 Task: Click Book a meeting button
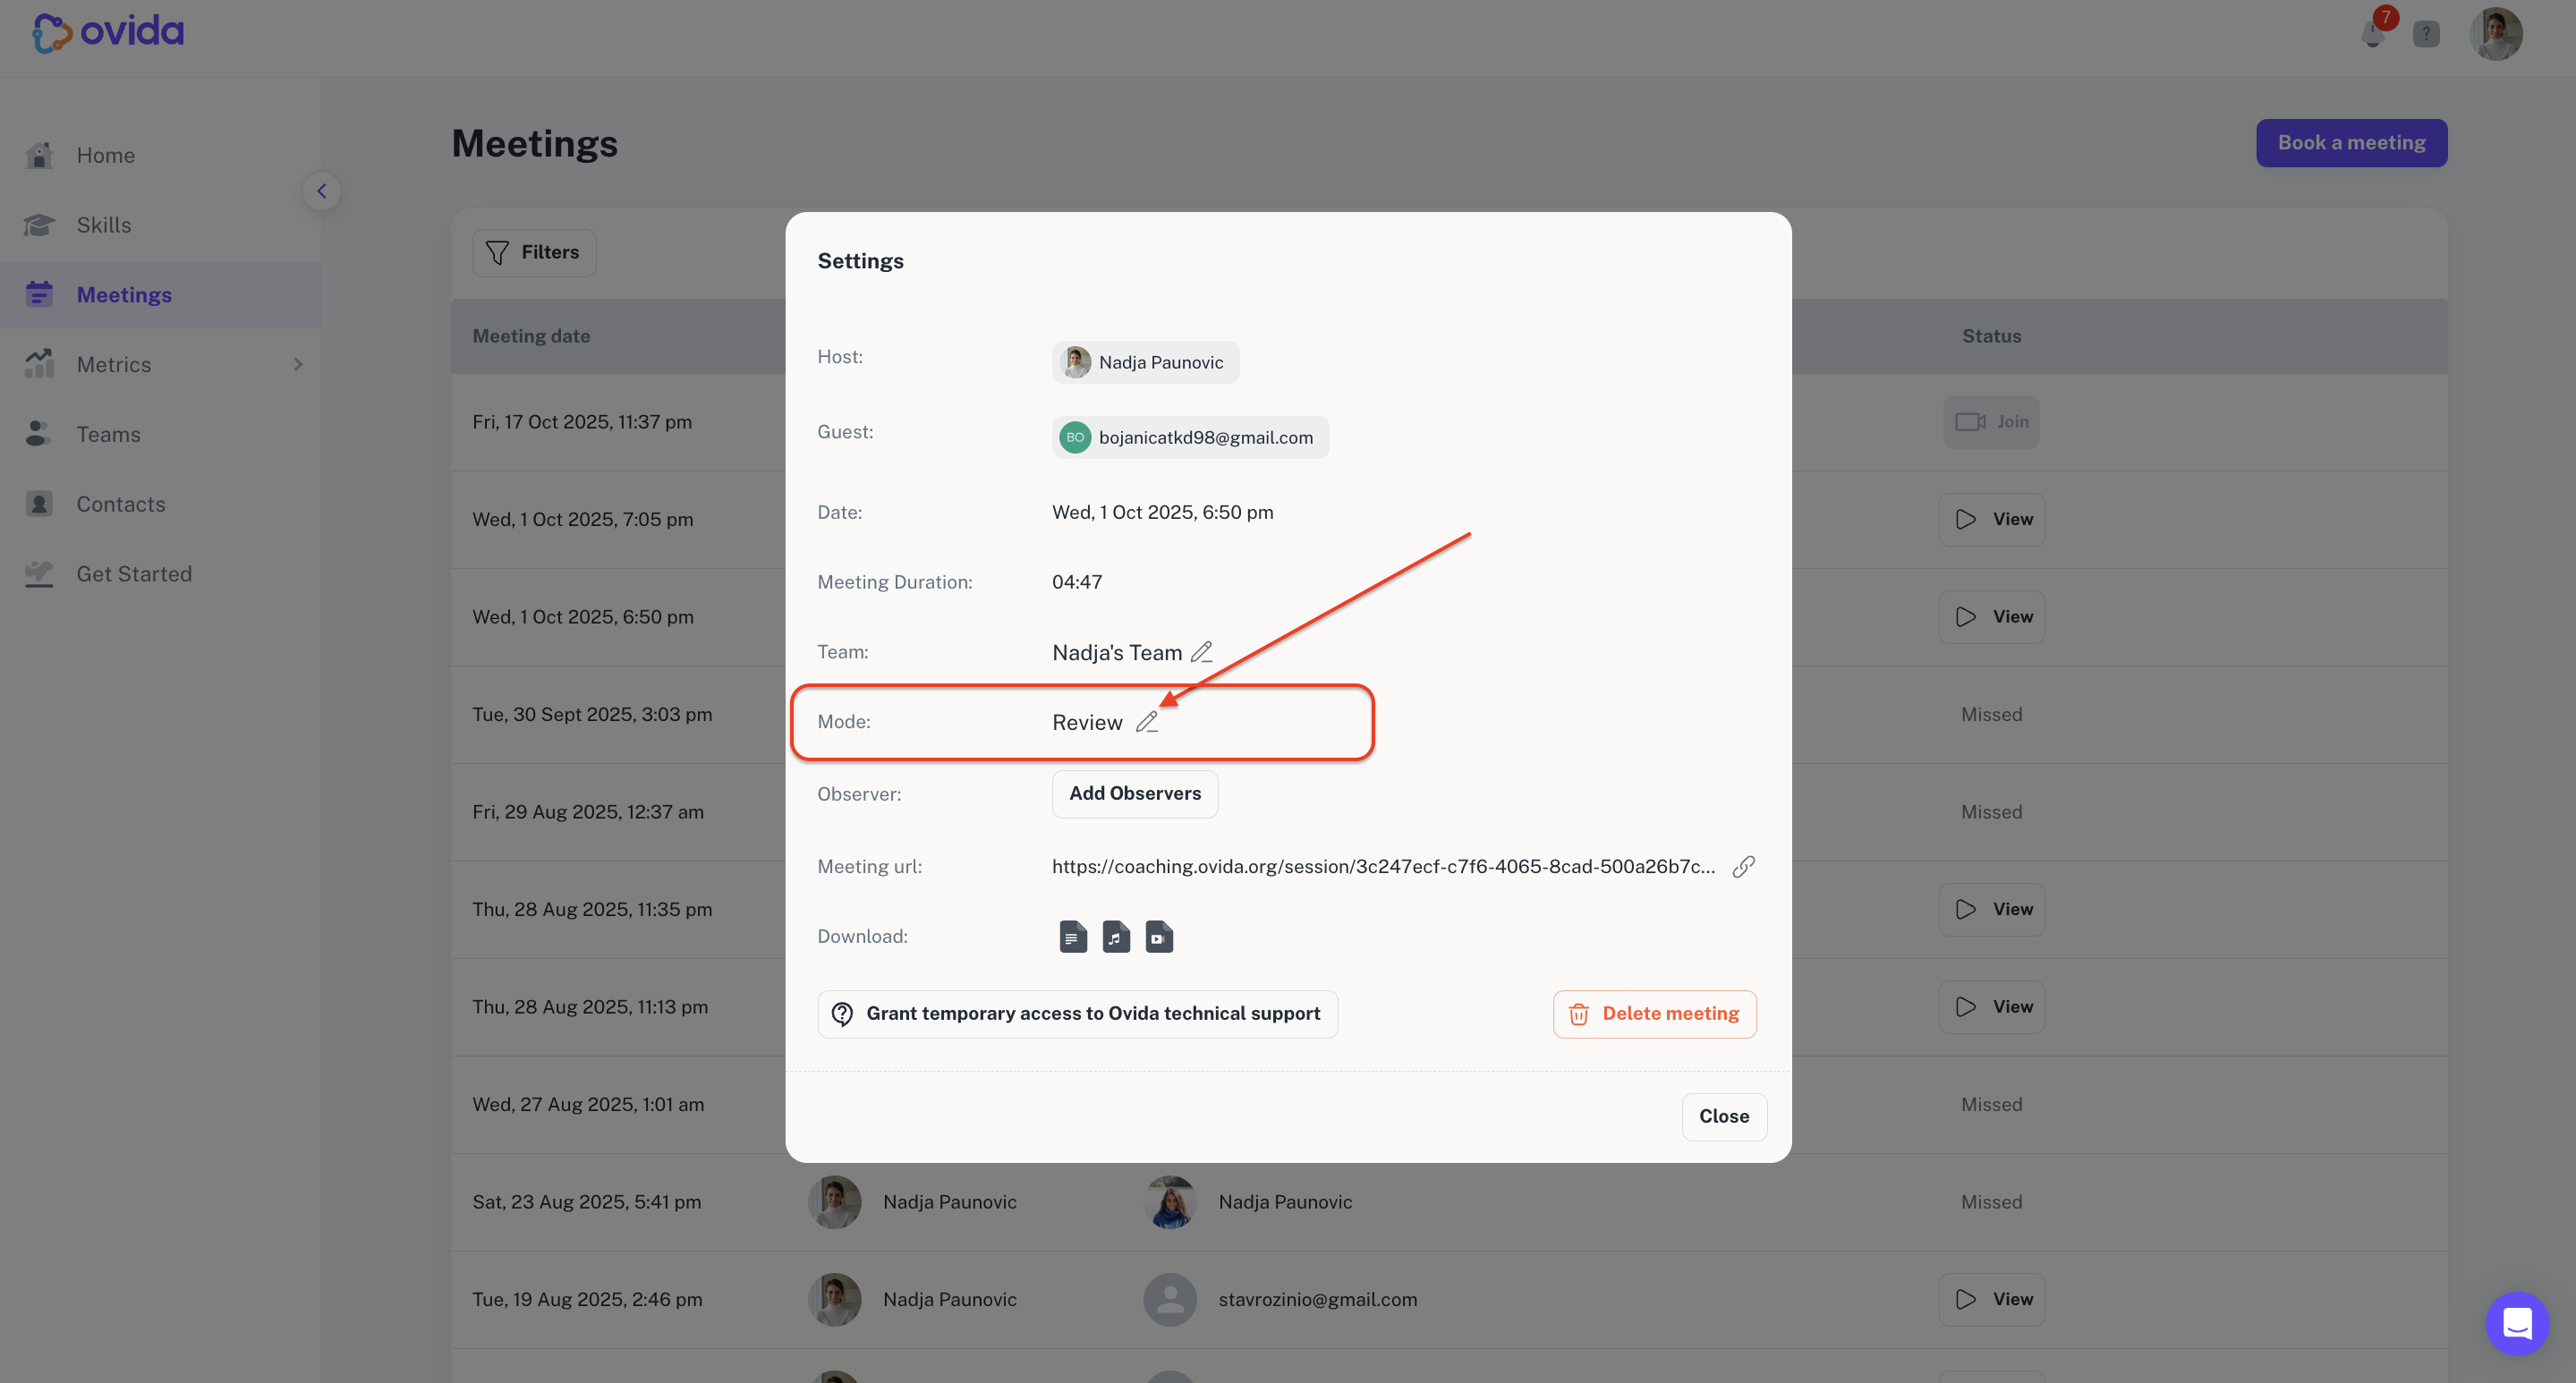point(2351,143)
